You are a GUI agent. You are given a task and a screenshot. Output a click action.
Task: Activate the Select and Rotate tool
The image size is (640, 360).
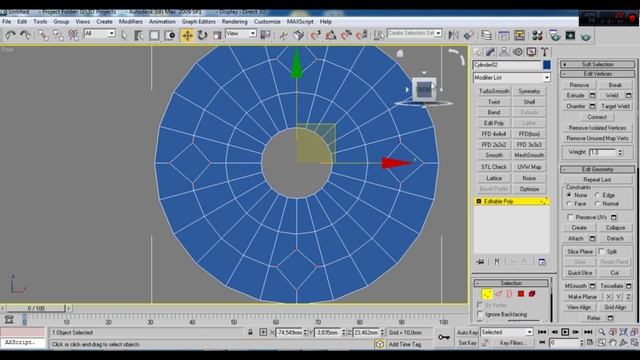202,36
